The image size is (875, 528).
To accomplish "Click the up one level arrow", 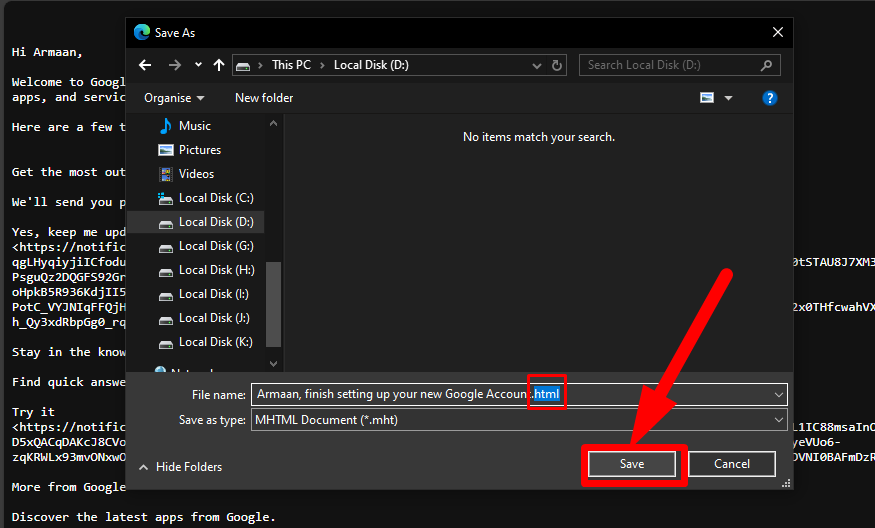I will coord(218,65).
